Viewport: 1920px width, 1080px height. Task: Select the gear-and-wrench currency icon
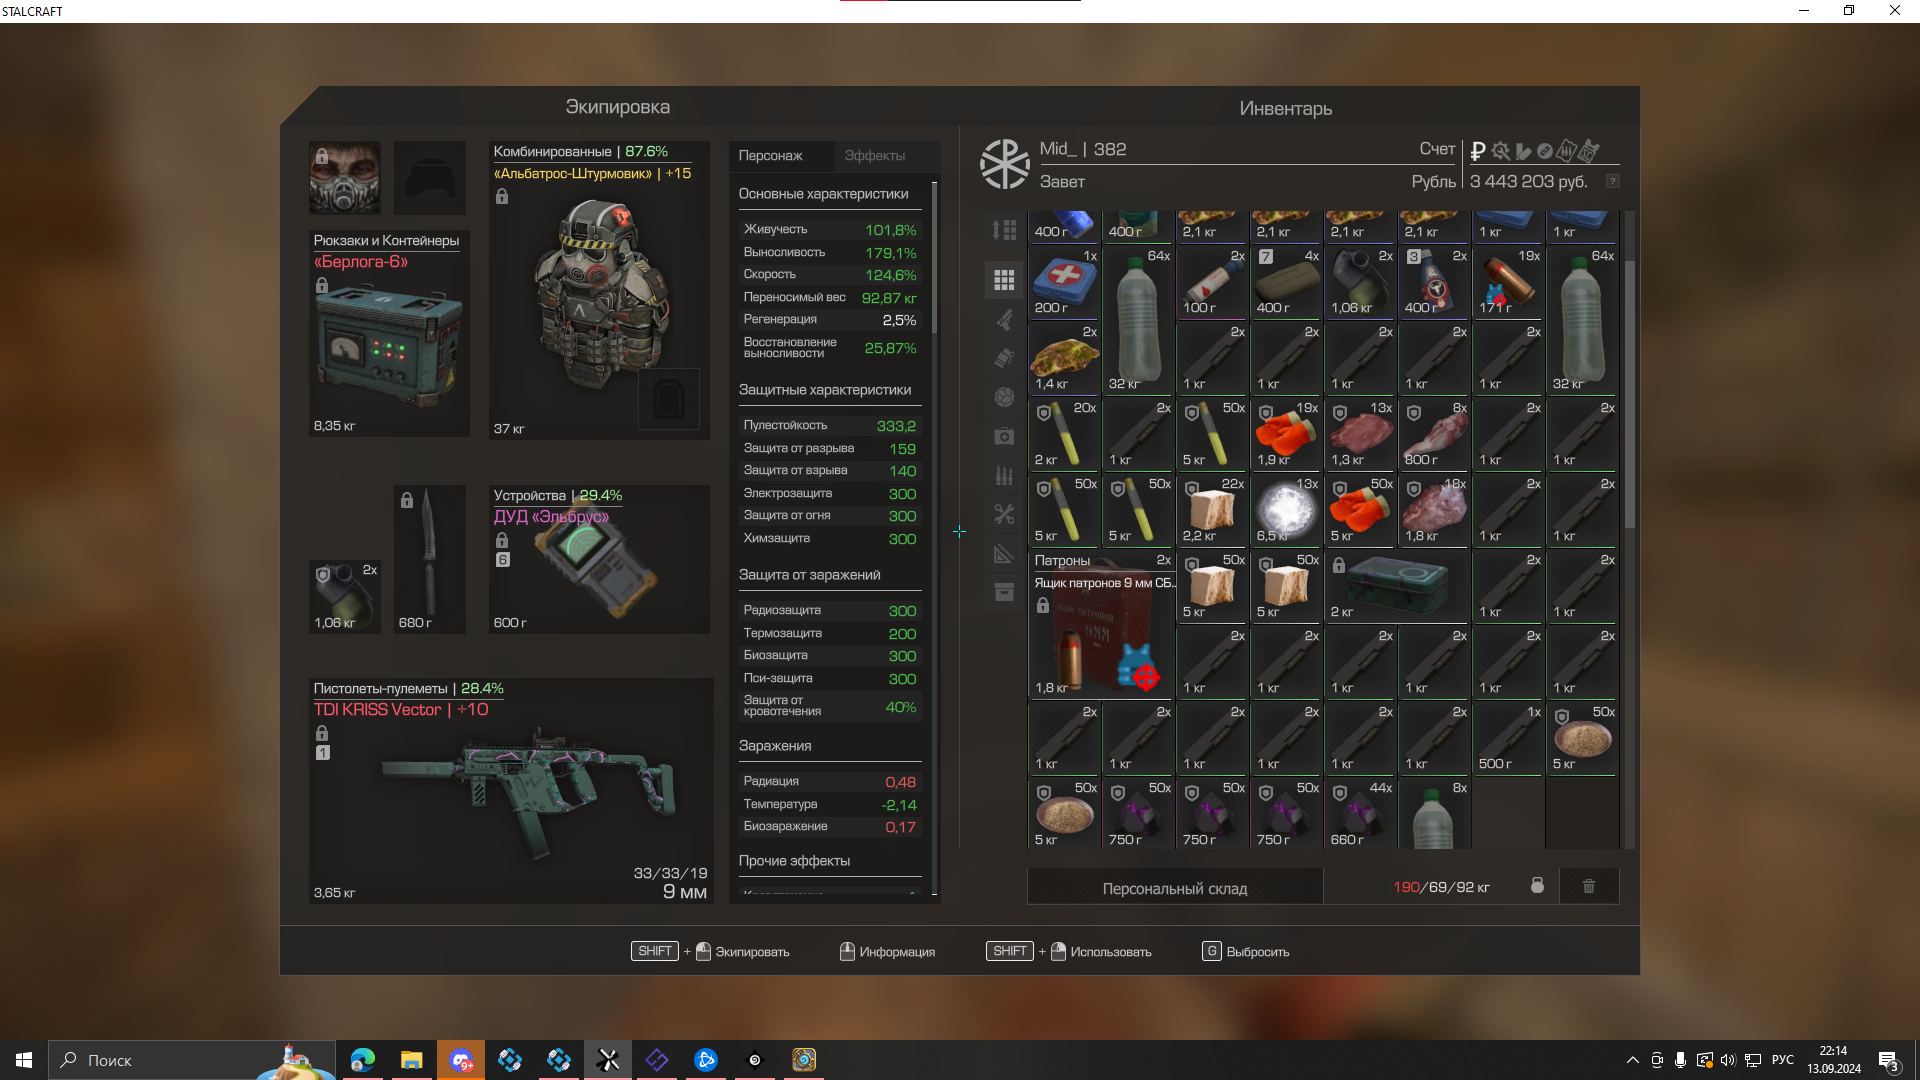point(1500,151)
